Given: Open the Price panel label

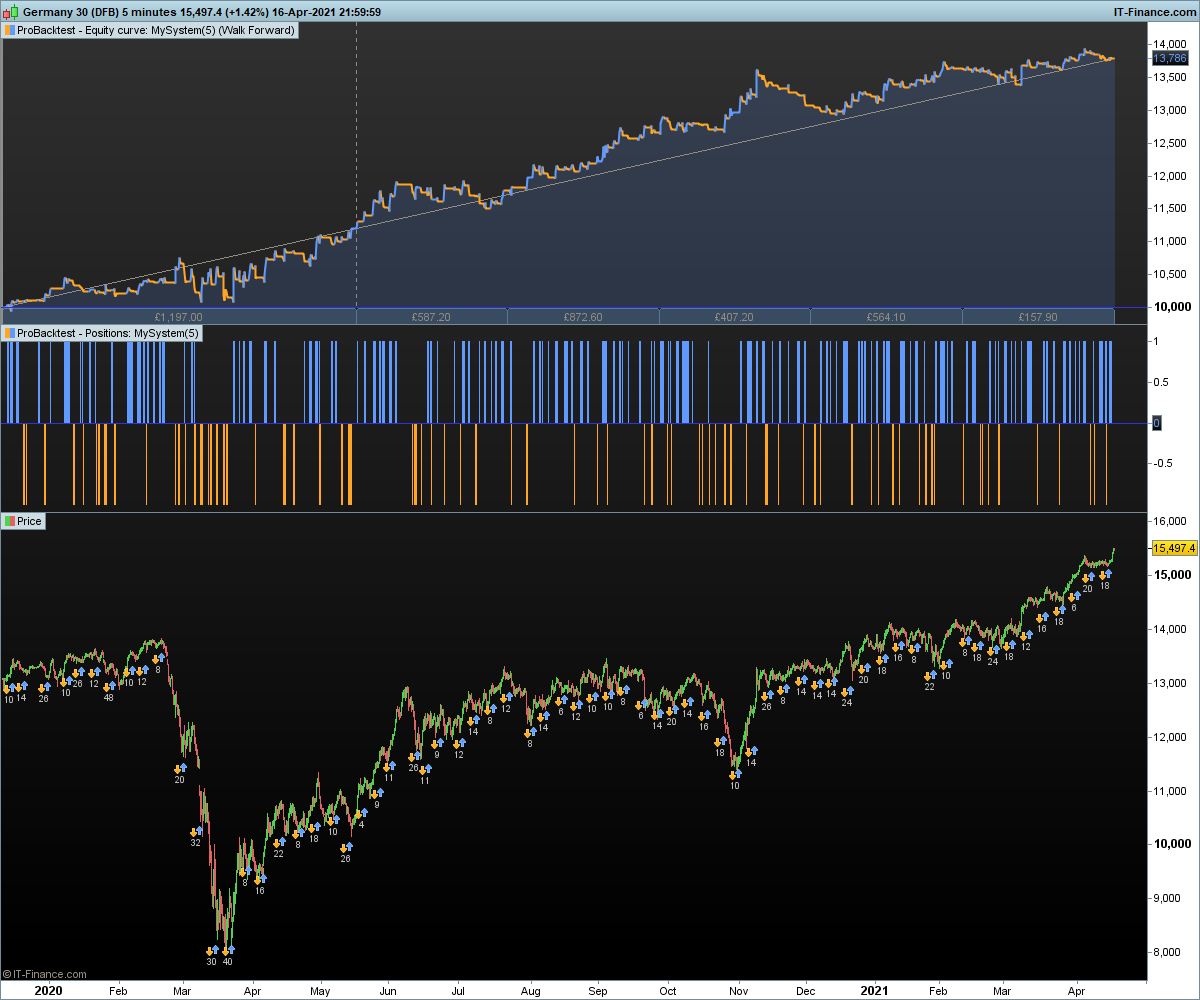Looking at the screenshot, I should tap(24, 521).
